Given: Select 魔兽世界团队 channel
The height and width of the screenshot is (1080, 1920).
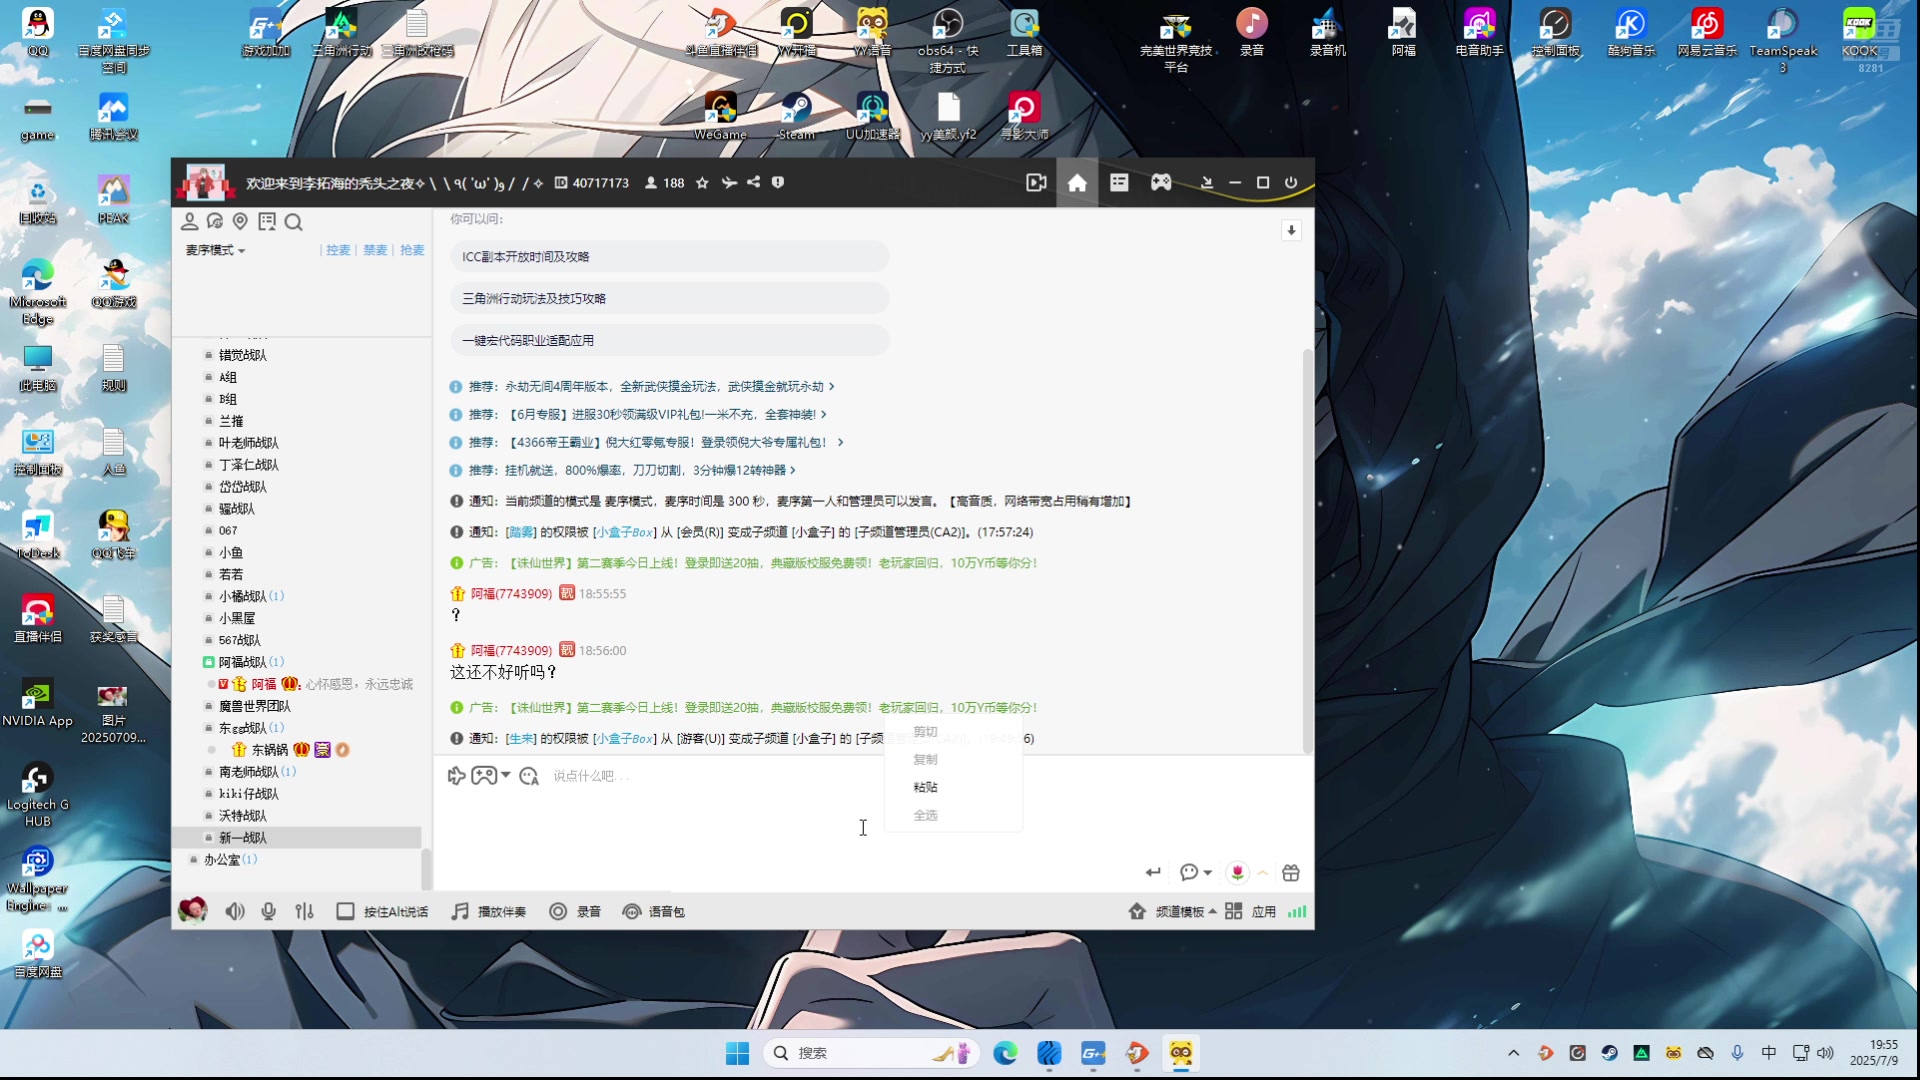Looking at the screenshot, I should click(254, 706).
